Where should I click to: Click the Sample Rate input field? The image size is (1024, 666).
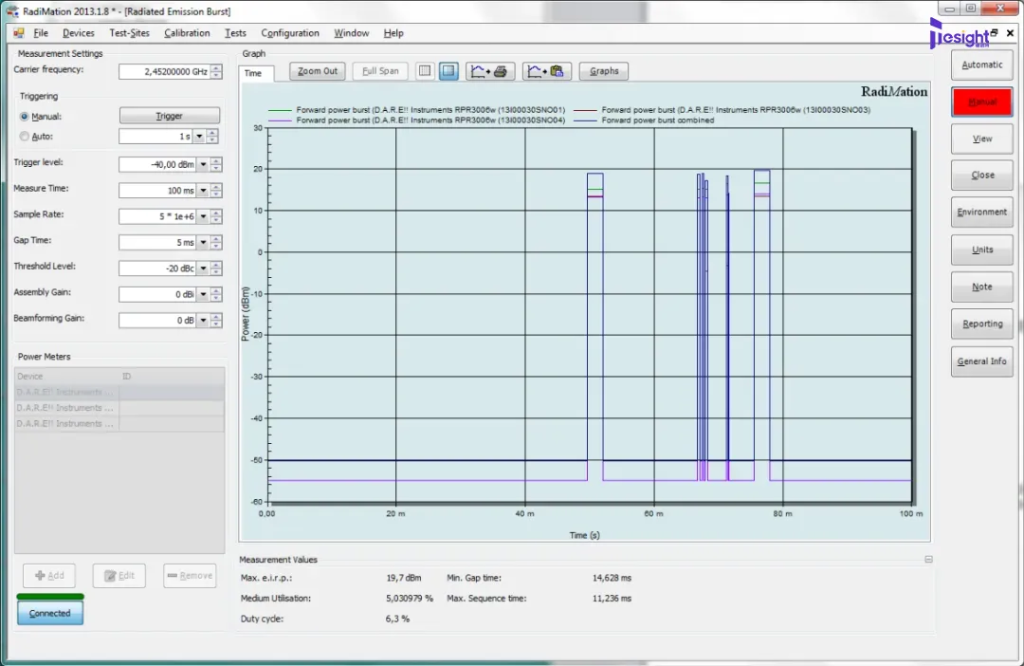click(157, 216)
